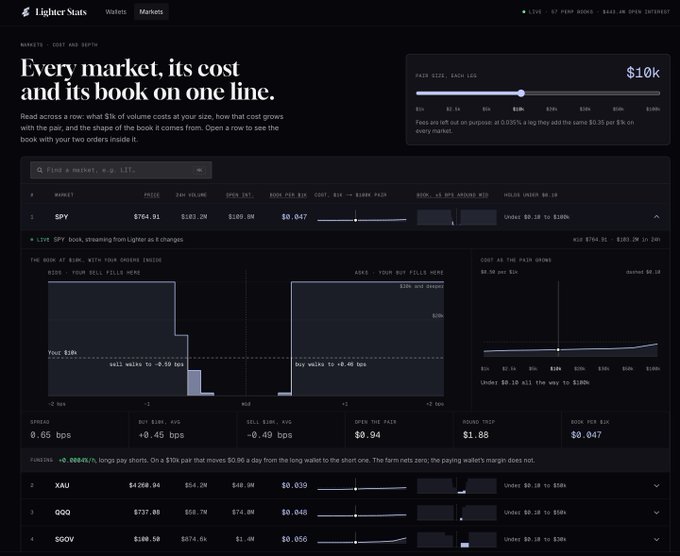Viewport: 680px width, 556px height.
Task: Collapse the SPY row chevron
Action: (x=657, y=217)
